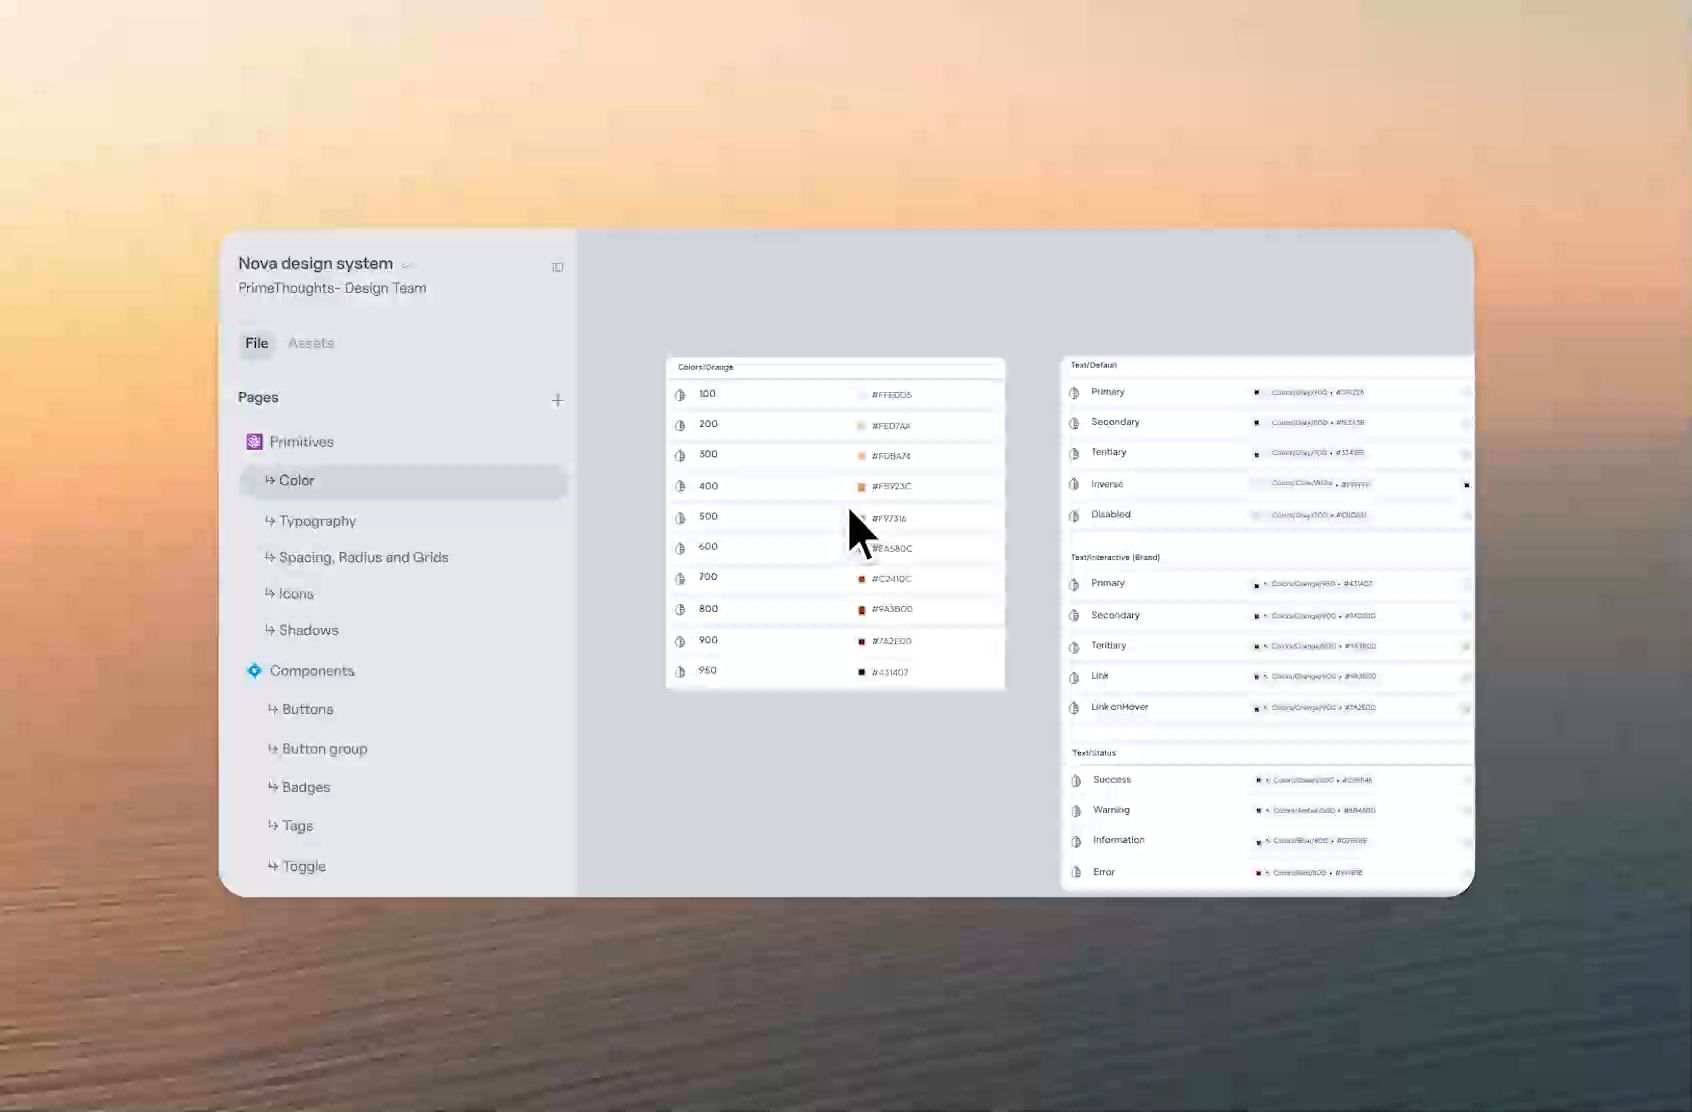Click the variable icon for Warning
This screenshot has height=1112, width=1692.
coord(1076,811)
